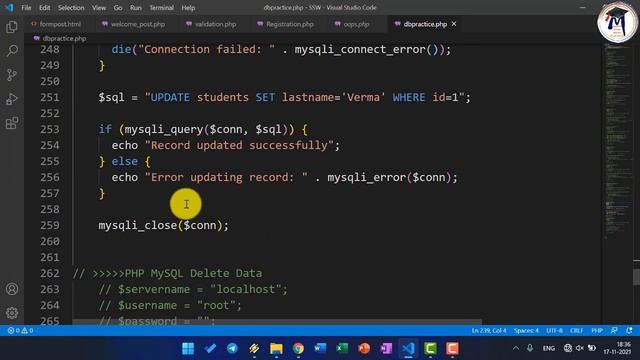Click the PHP MySQL Delete Data comment
The image size is (640, 360).
(167, 273)
